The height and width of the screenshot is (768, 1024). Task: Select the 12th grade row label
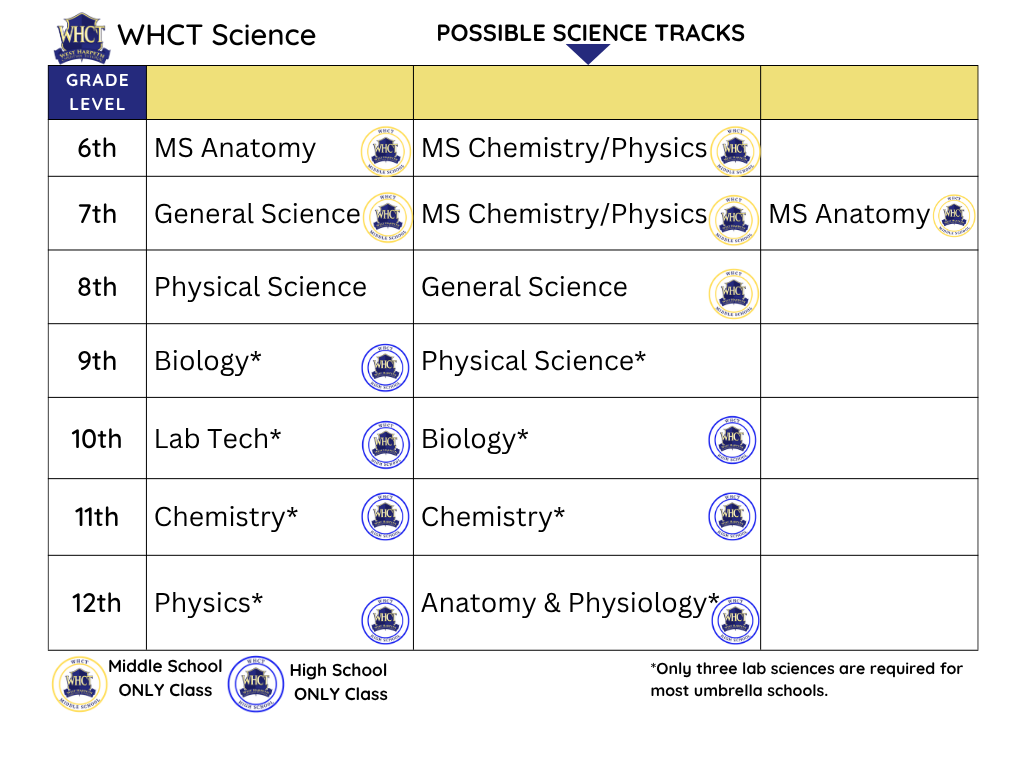97,603
